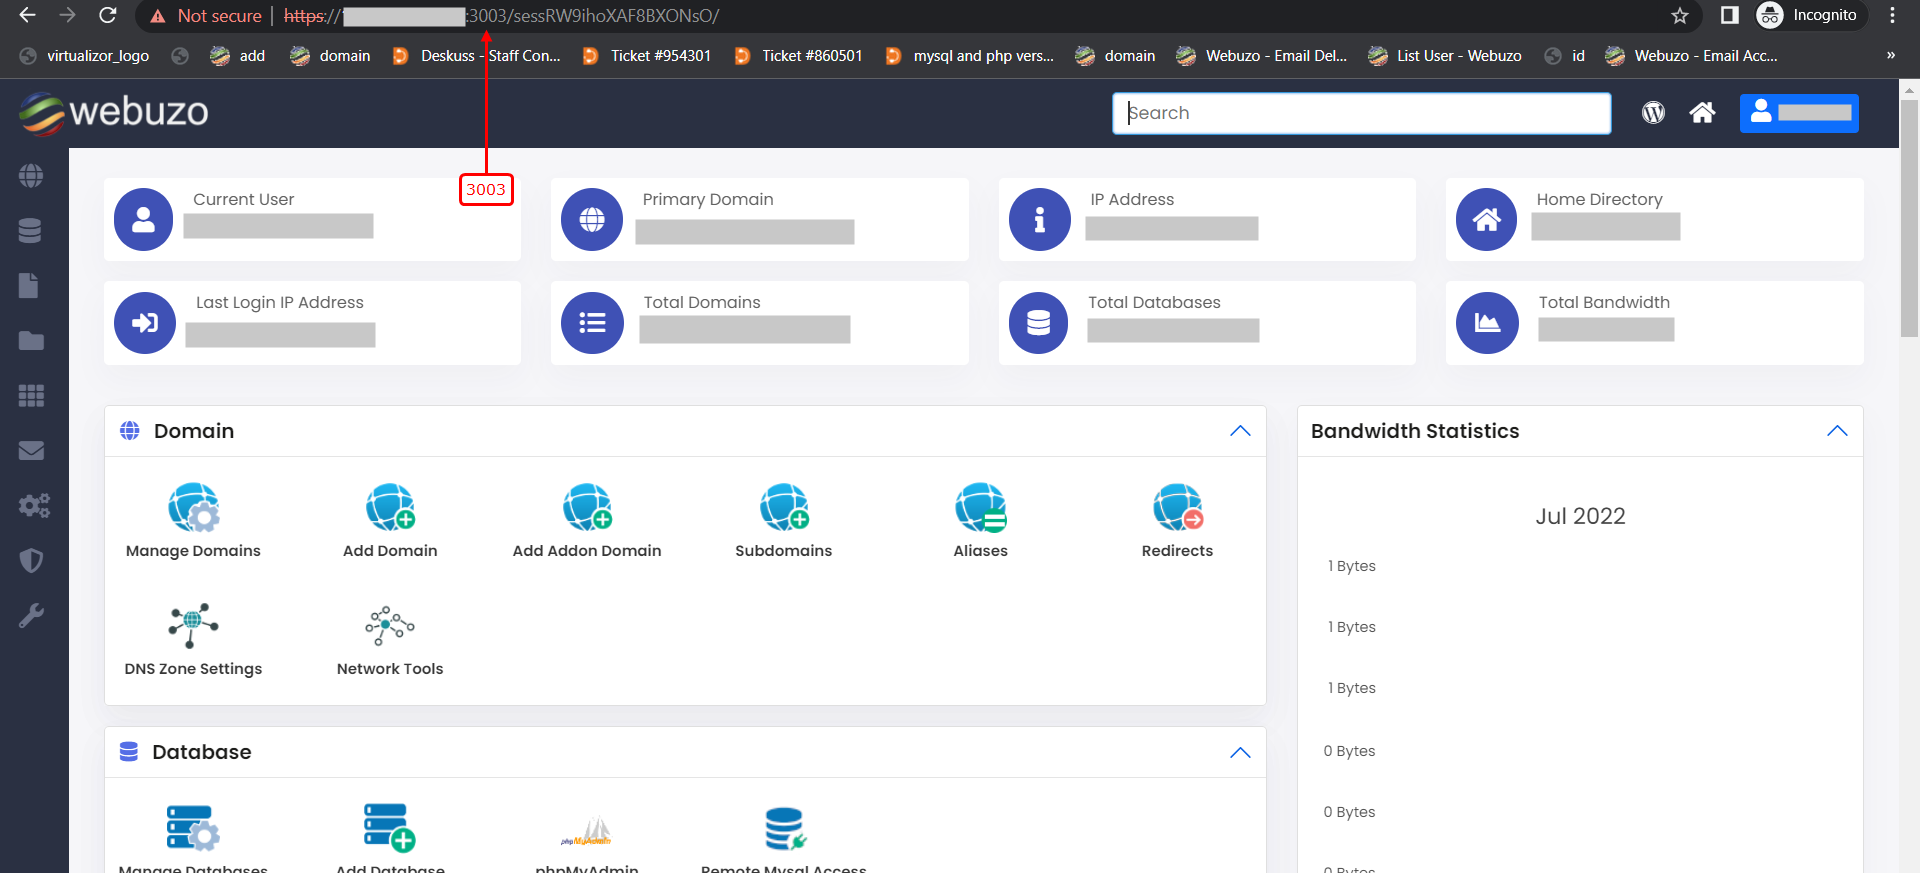
Task: Collapse the Bandwidth Statistics panel
Action: pyautogui.click(x=1837, y=431)
